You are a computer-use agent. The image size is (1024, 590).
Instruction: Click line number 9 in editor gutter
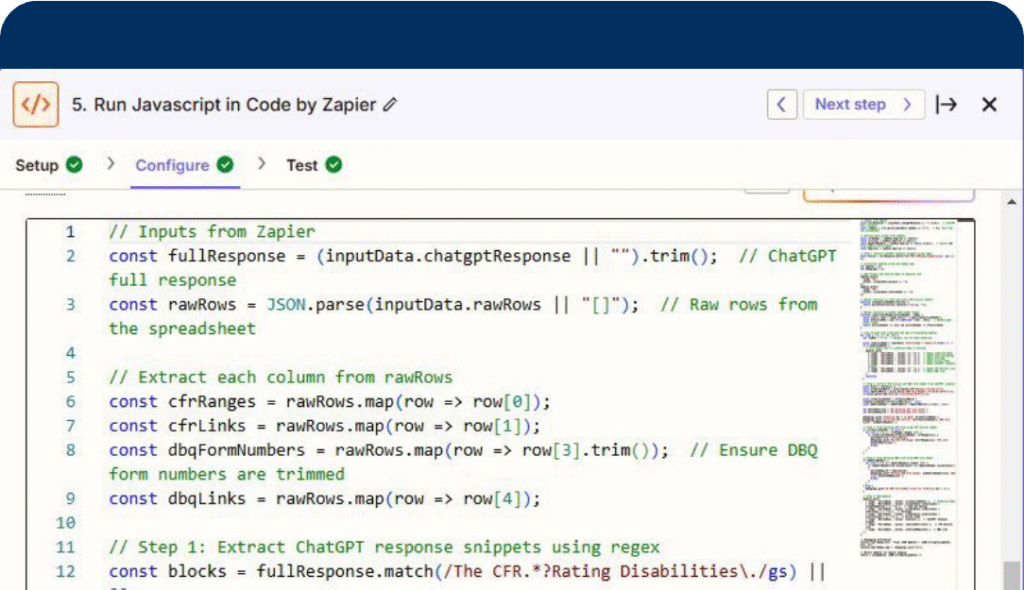coord(70,499)
